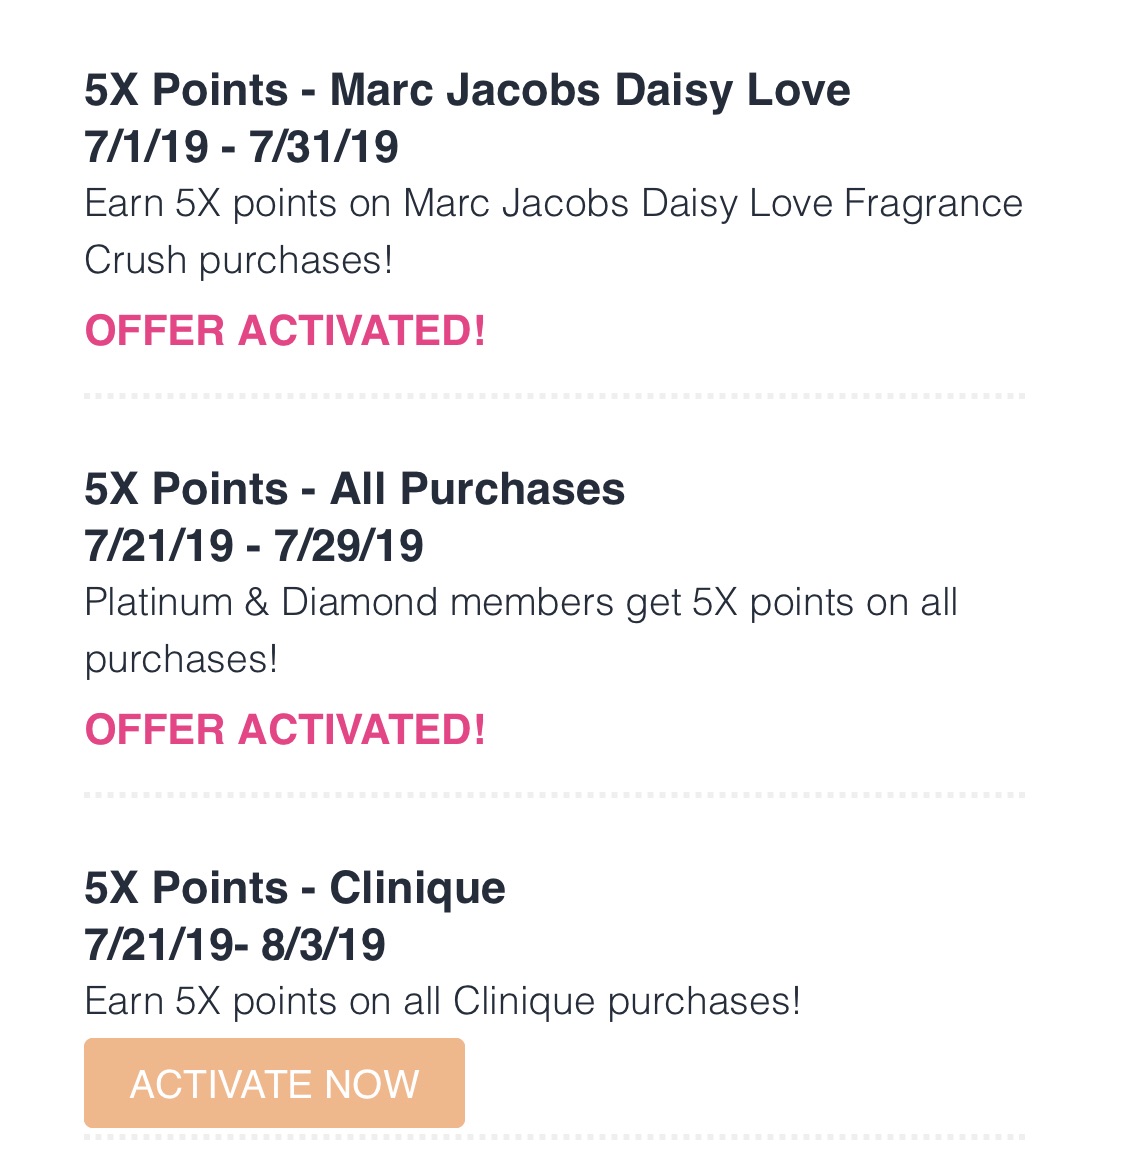This screenshot has width=1125, height=1173.
Task: Click the dotted divider below Marc Jacobs offer
Action: (554, 396)
